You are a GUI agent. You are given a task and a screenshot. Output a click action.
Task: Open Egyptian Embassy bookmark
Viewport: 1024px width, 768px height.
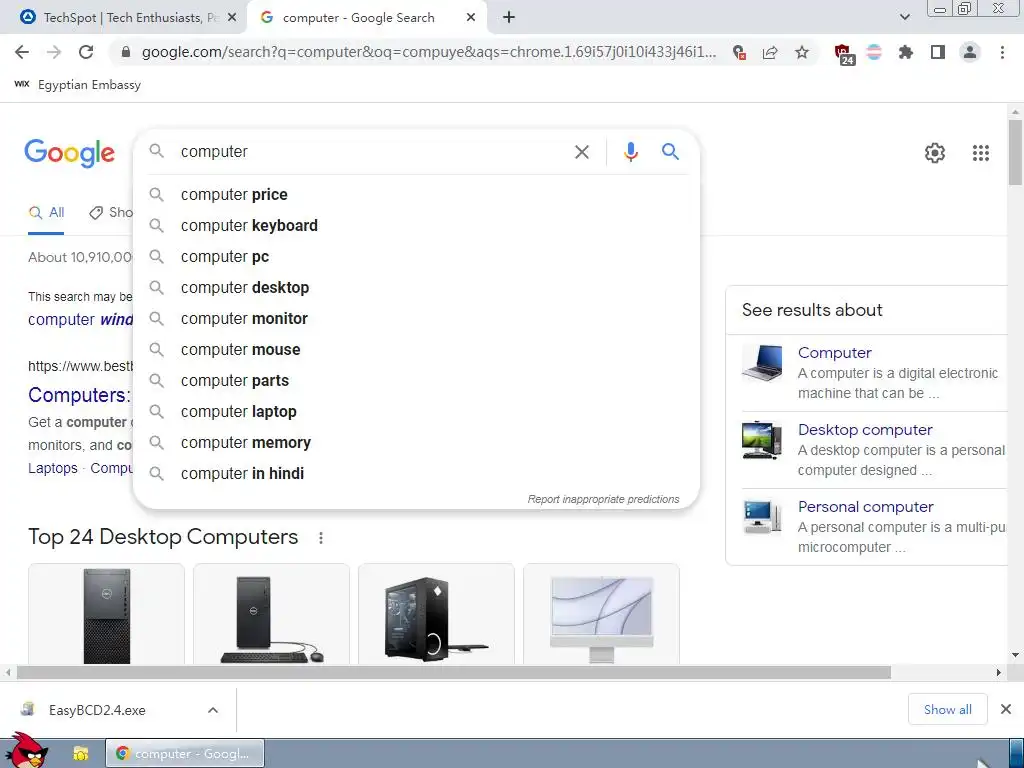[77, 85]
